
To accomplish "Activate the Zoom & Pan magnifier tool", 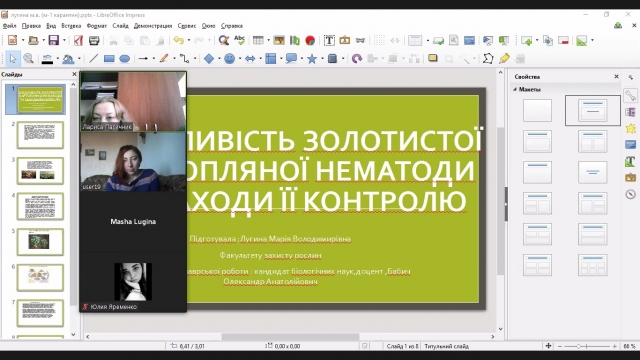I will point(28,59).
